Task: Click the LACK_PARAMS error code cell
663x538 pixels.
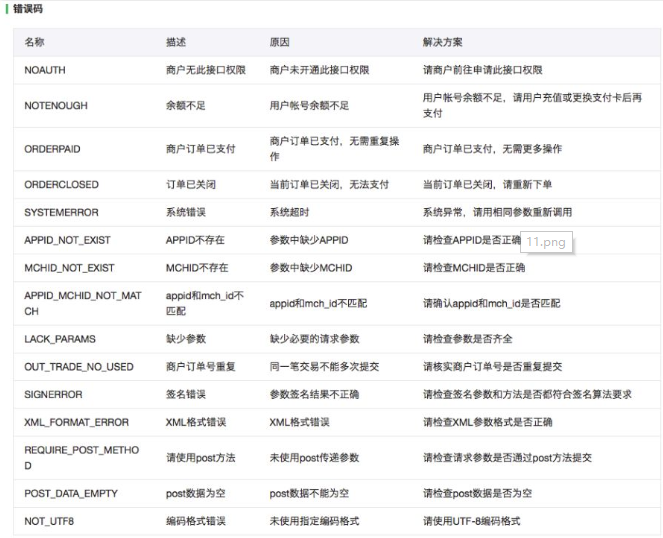Action: (x=60, y=339)
